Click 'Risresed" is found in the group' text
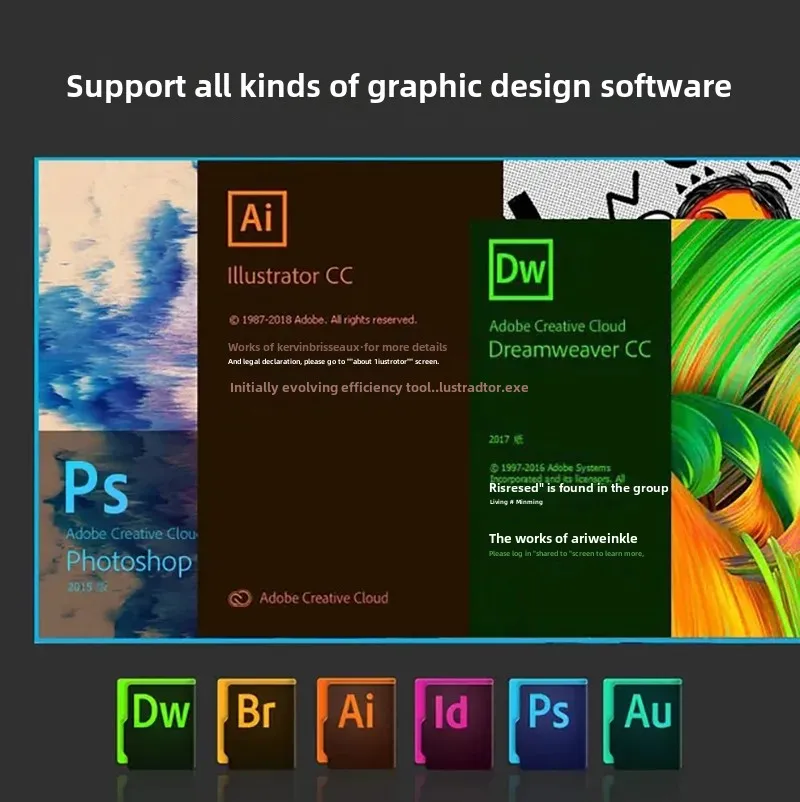Screen dimensions: 800x802 click(x=579, y=488)
